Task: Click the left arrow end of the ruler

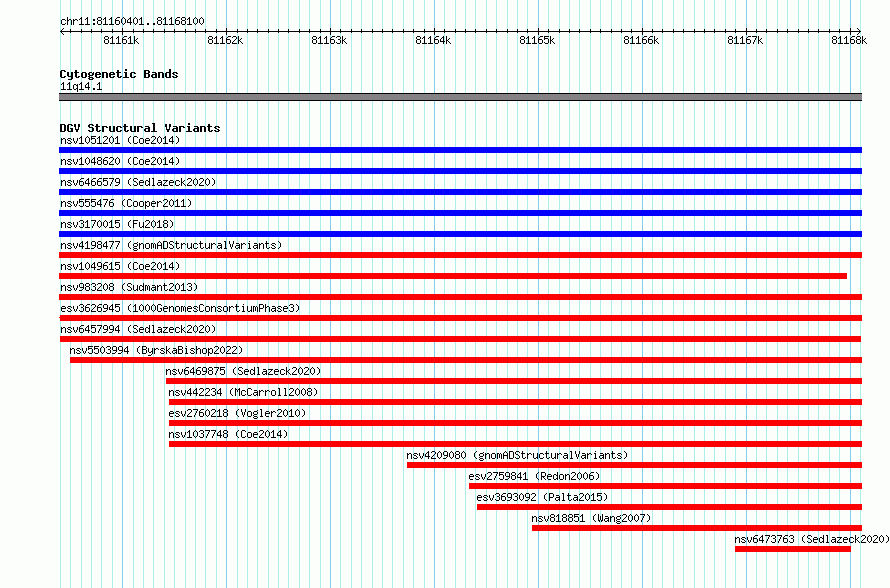Action: click(62, 32)
